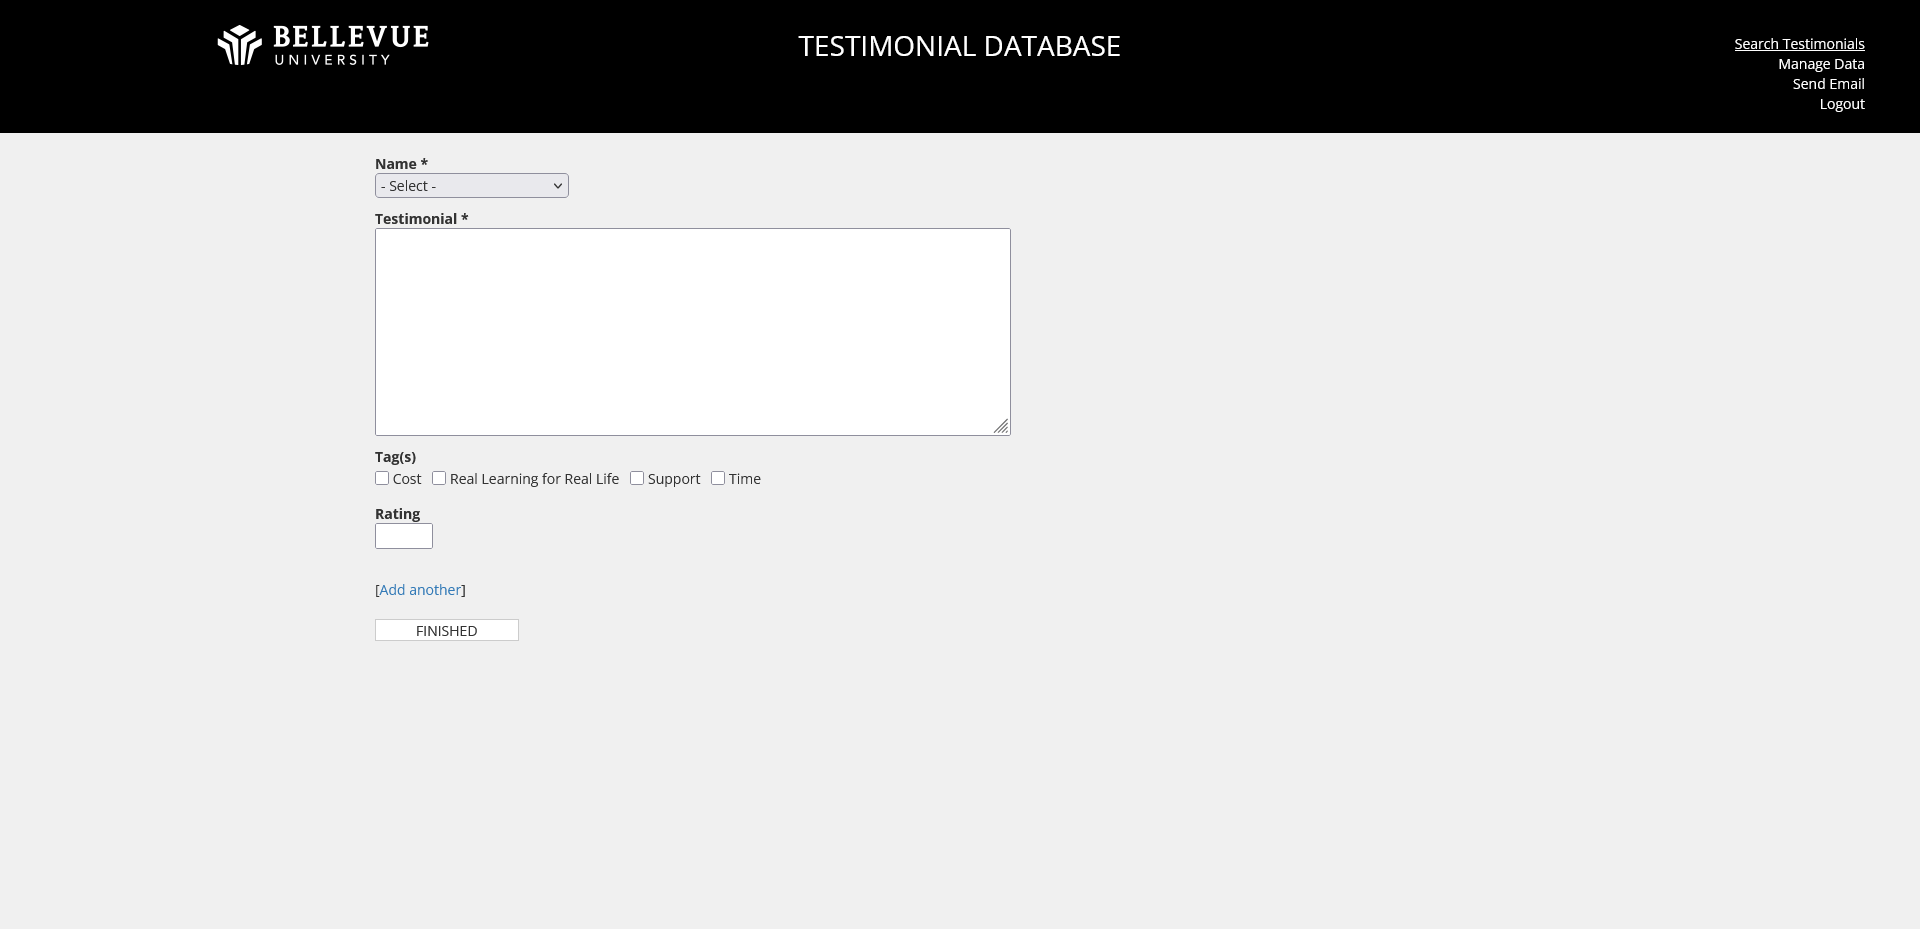Check the 'Real Learning for Real Life' tag
The image size is (1920, 929).
point(438,478)
